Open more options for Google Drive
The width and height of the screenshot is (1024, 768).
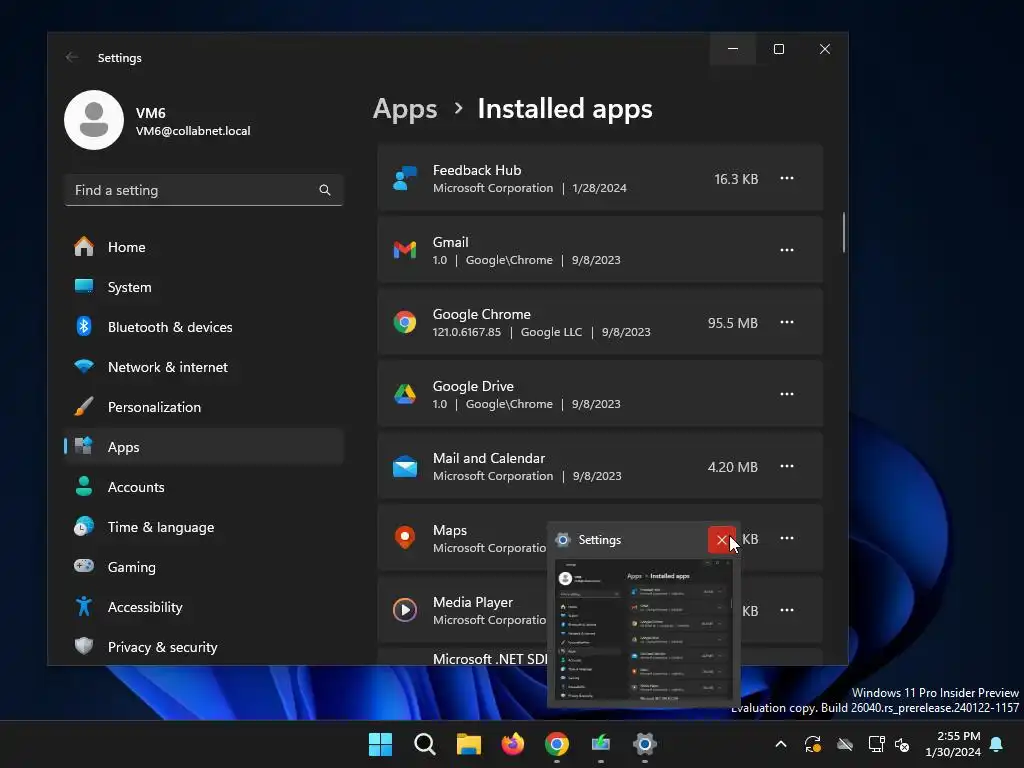pos(787,394)
